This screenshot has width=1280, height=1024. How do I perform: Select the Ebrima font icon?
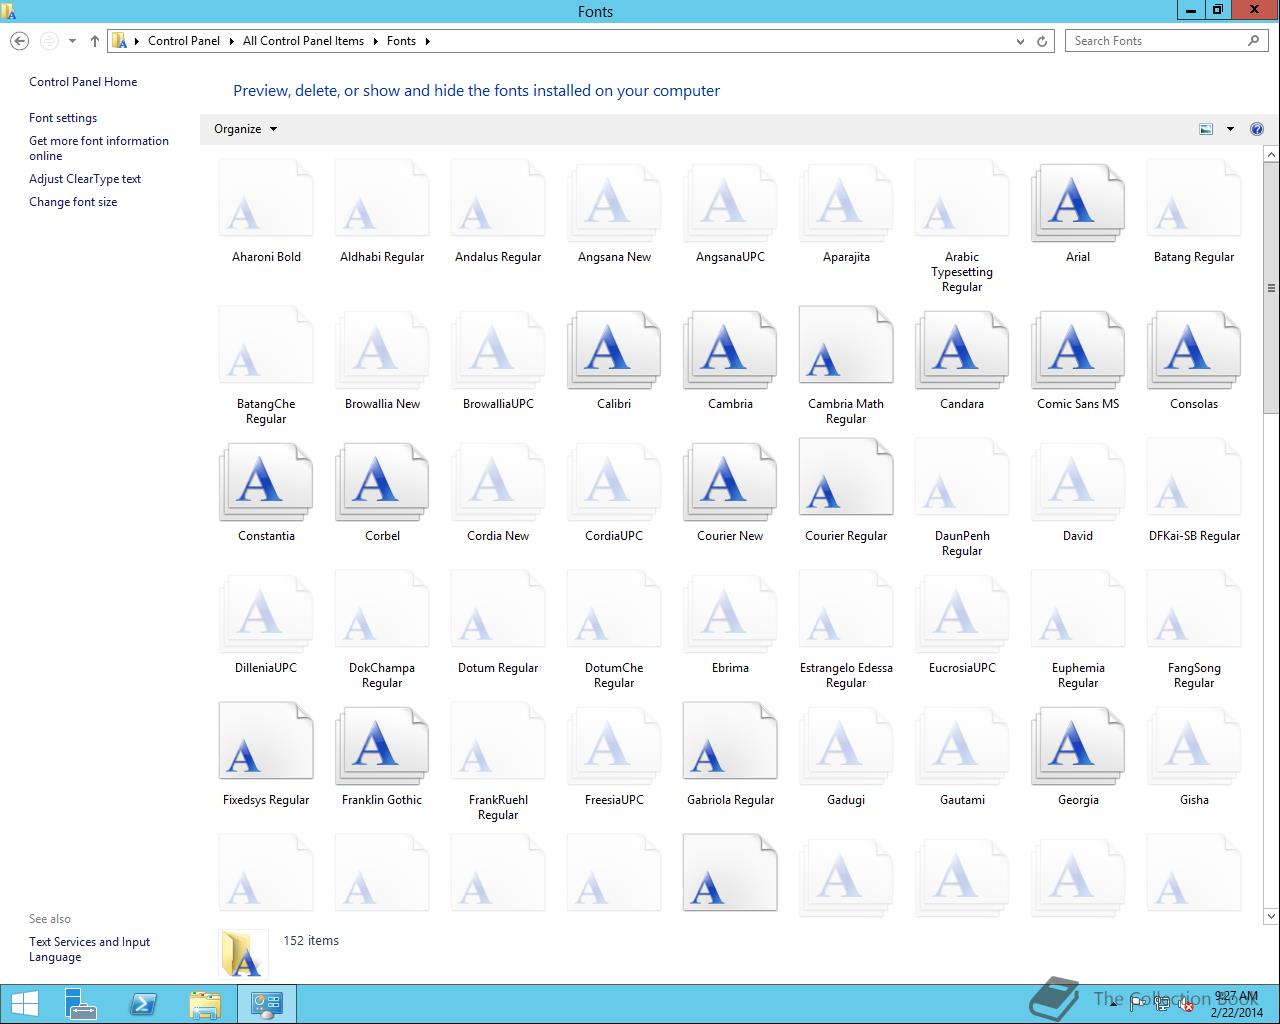(x=730, y=615)
